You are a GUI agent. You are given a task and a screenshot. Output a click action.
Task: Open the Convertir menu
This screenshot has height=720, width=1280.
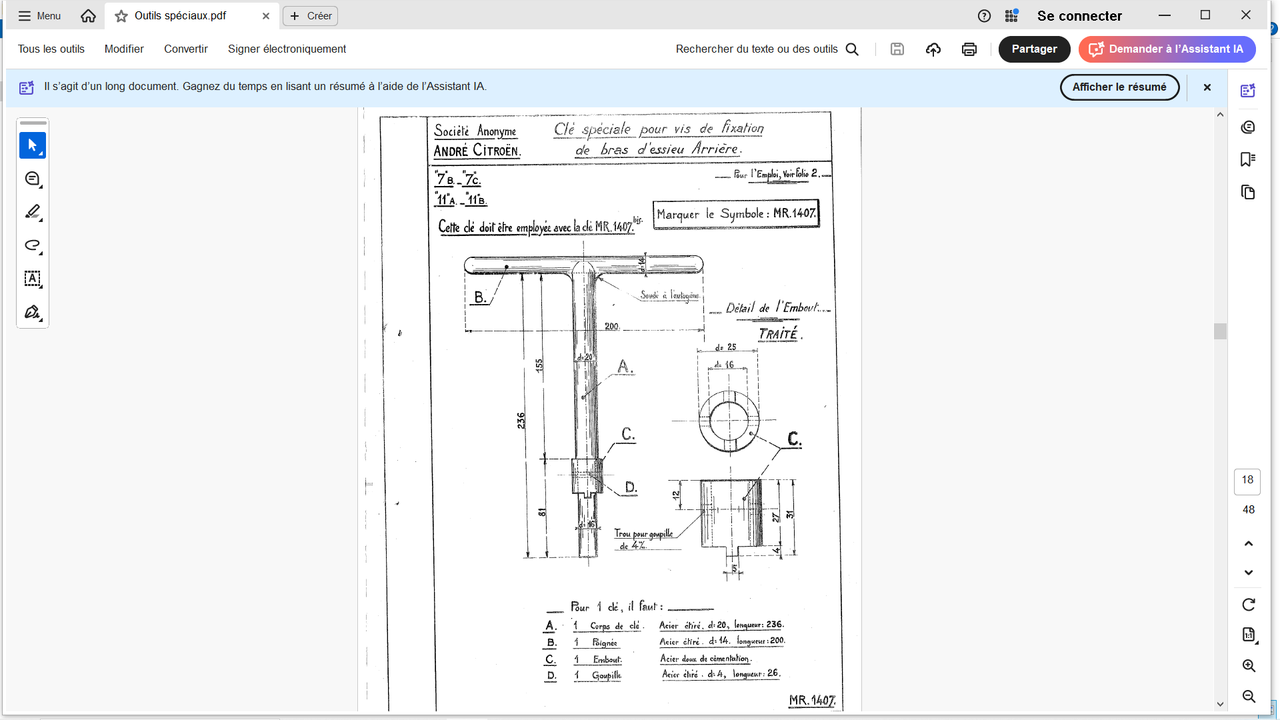point(186,49)
